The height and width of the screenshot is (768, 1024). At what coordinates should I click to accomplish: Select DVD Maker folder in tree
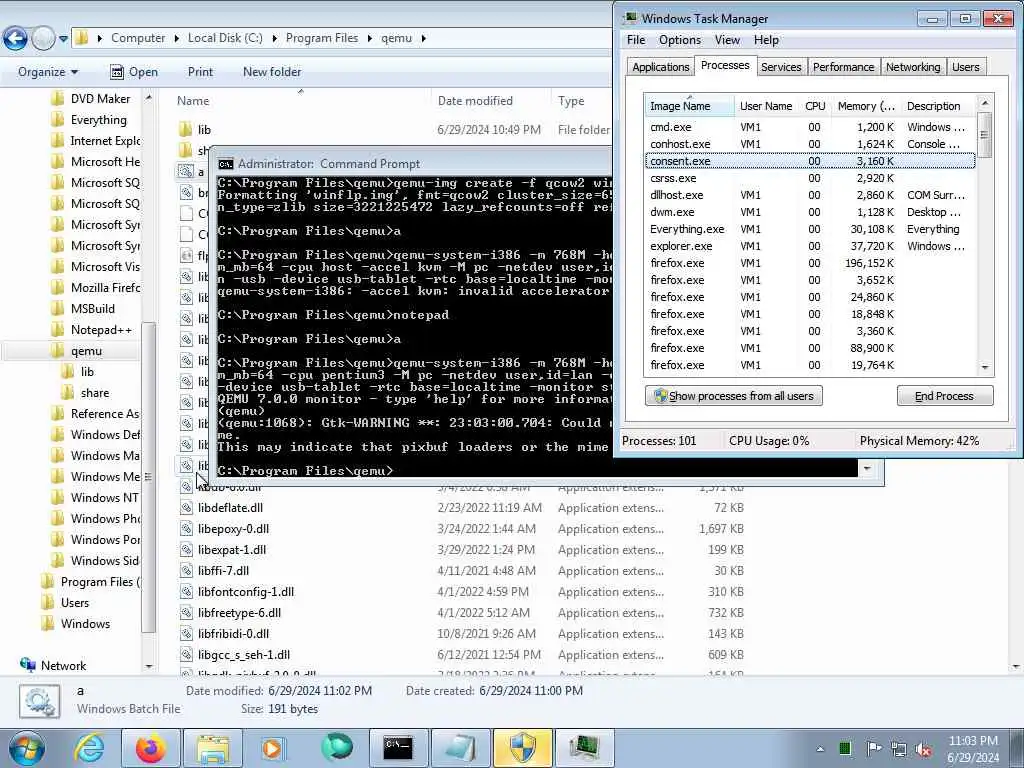point(99,99)
